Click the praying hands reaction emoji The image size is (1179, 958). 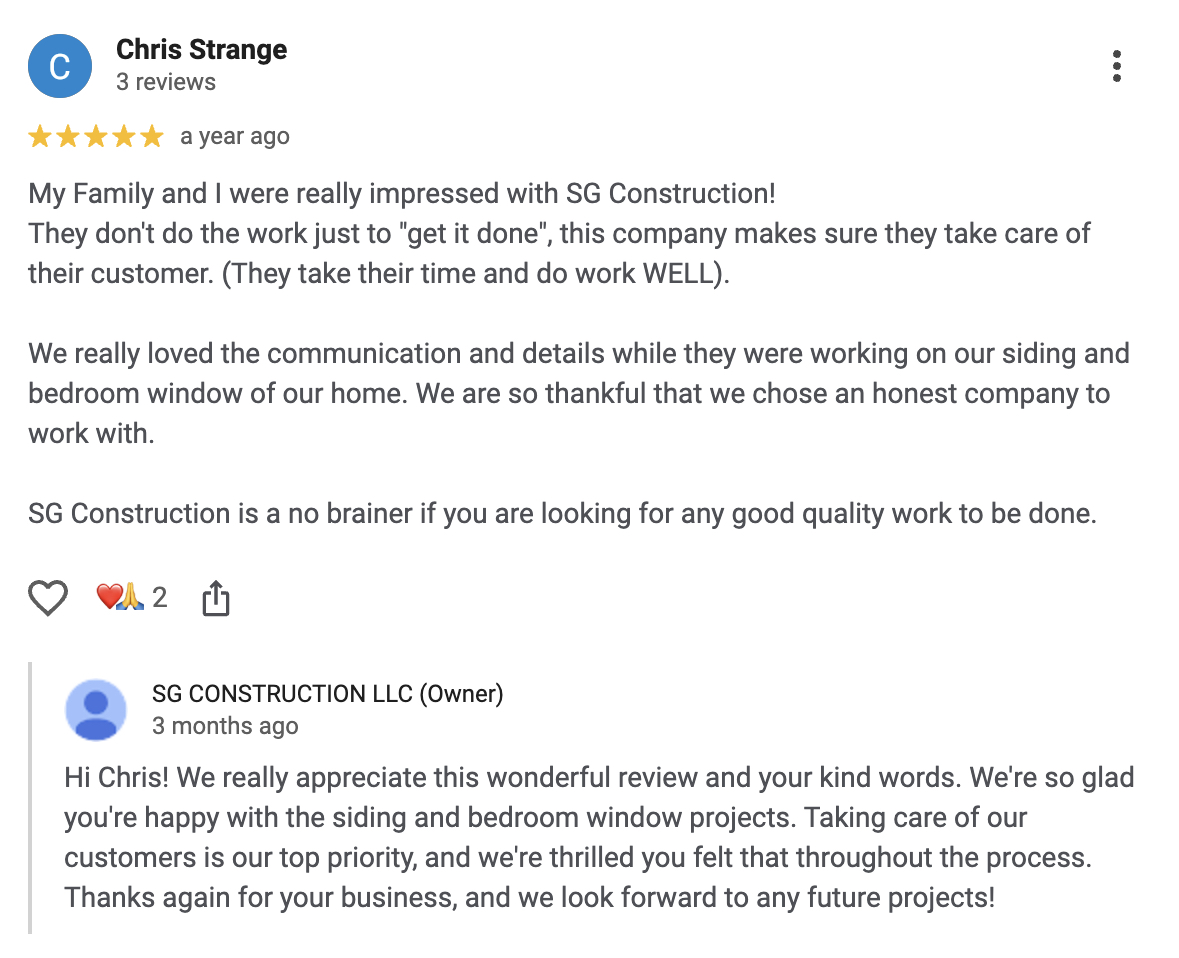click(x=131, y=598)
